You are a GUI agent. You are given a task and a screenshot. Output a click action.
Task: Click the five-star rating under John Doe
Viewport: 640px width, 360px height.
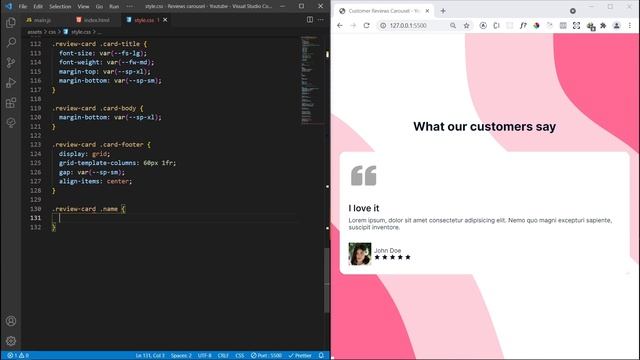click(x=392, y=257)
